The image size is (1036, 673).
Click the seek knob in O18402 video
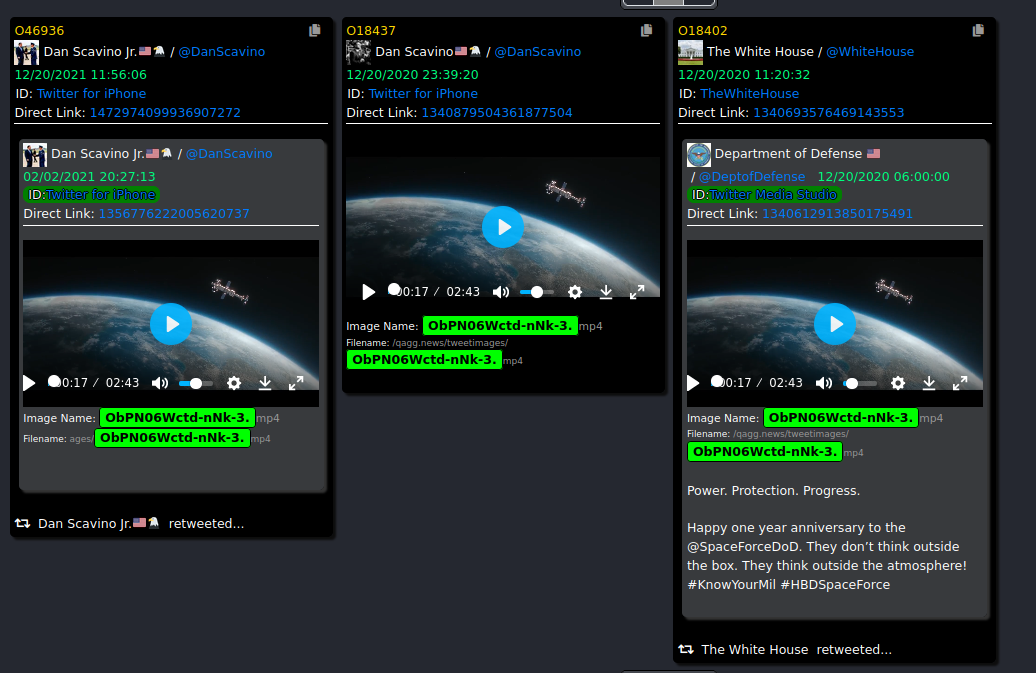point(717,381)
